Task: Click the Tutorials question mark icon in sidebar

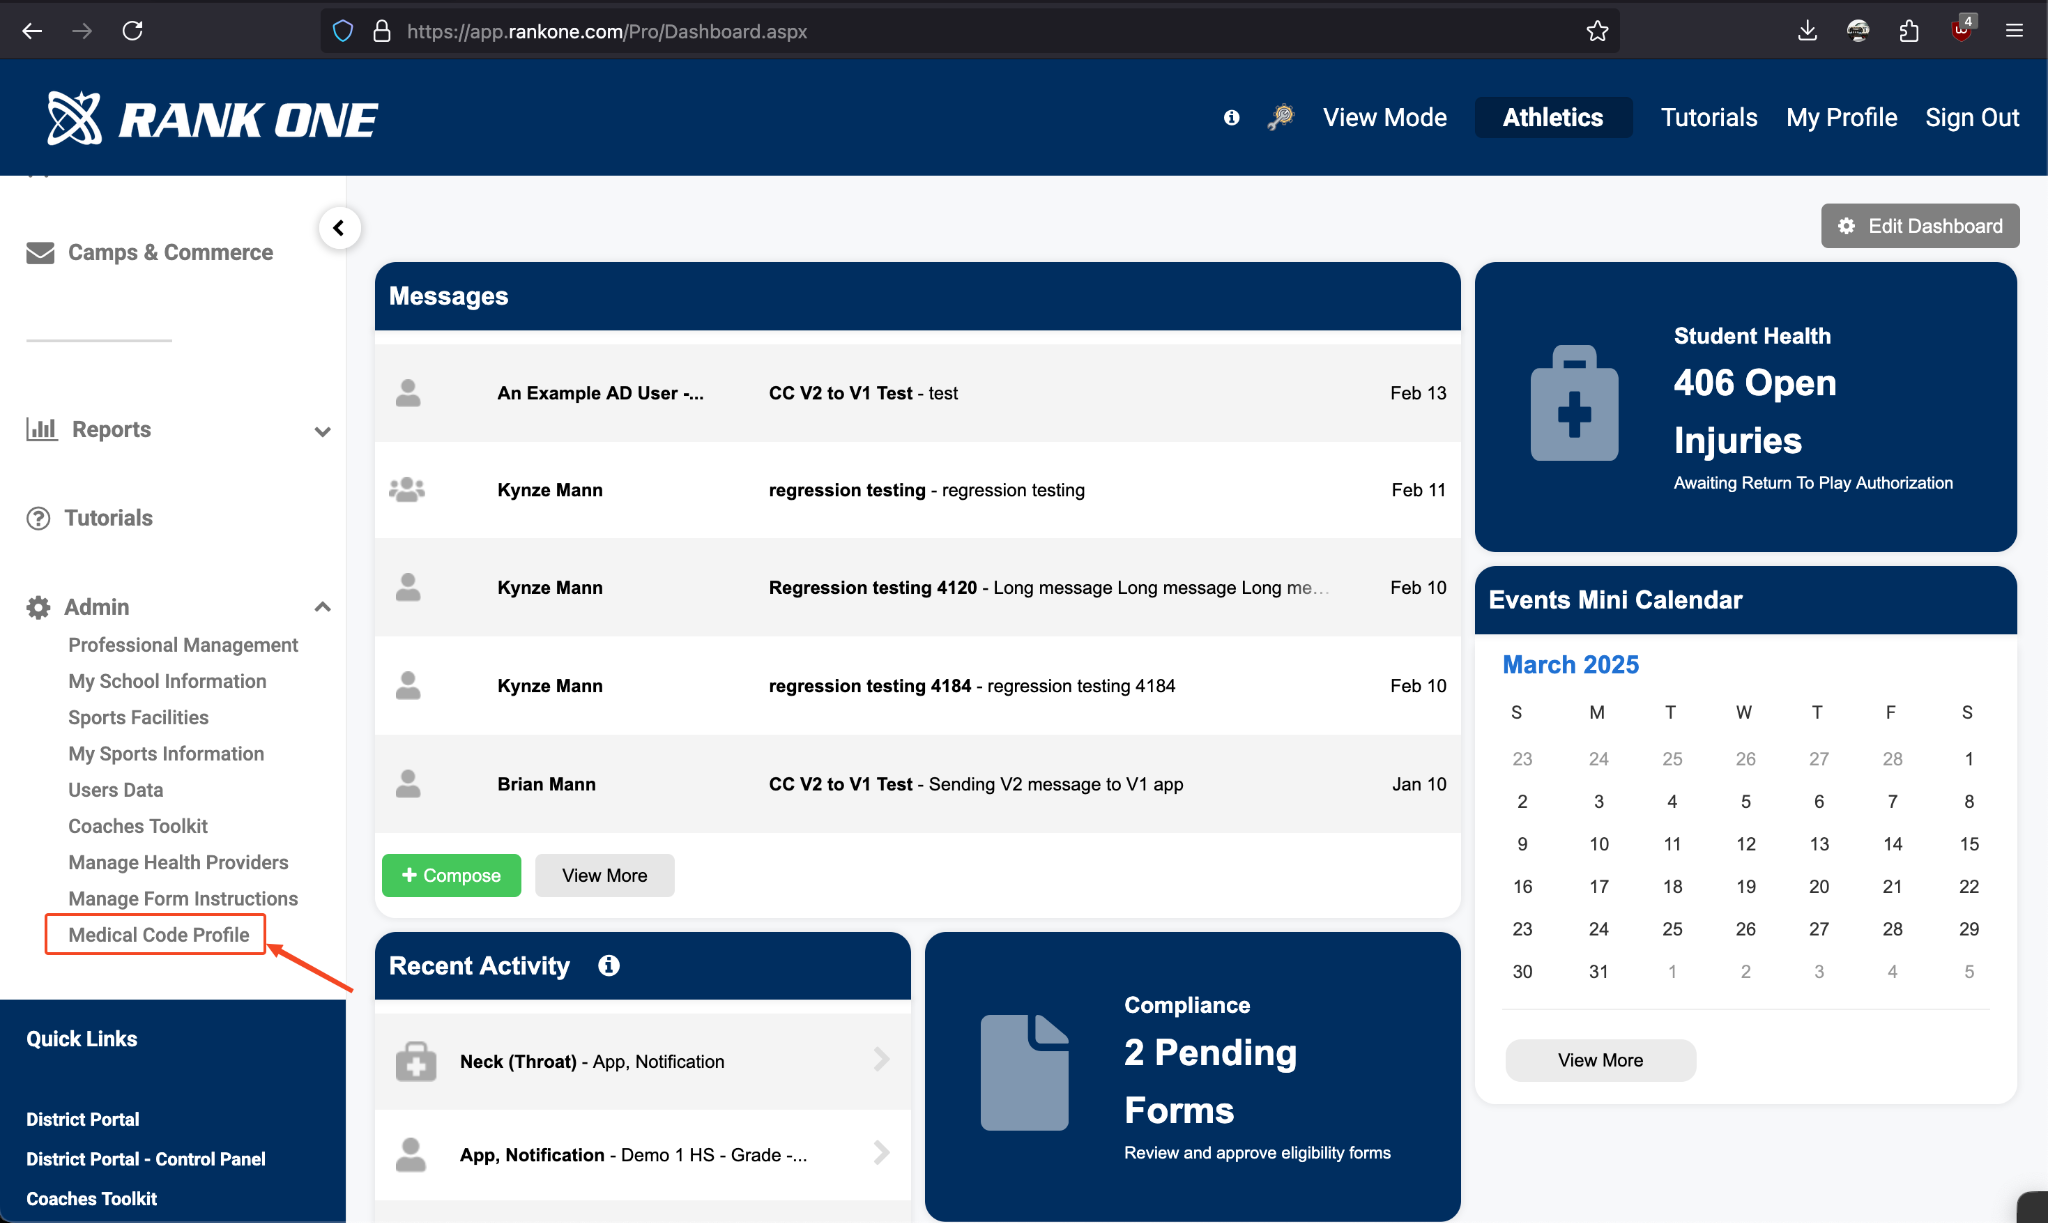Action: [x=38, y=518]
